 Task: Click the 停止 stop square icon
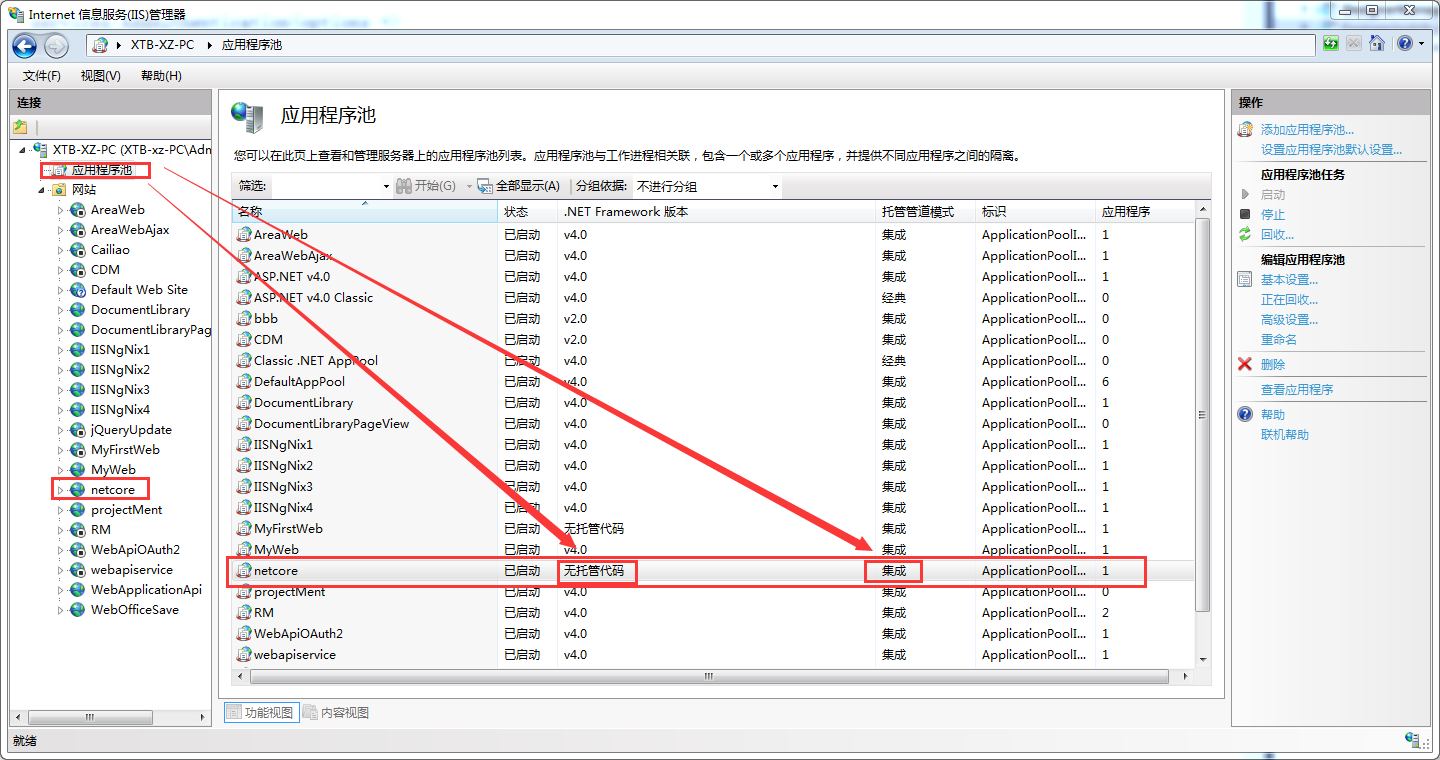[x=1245, y=214]
